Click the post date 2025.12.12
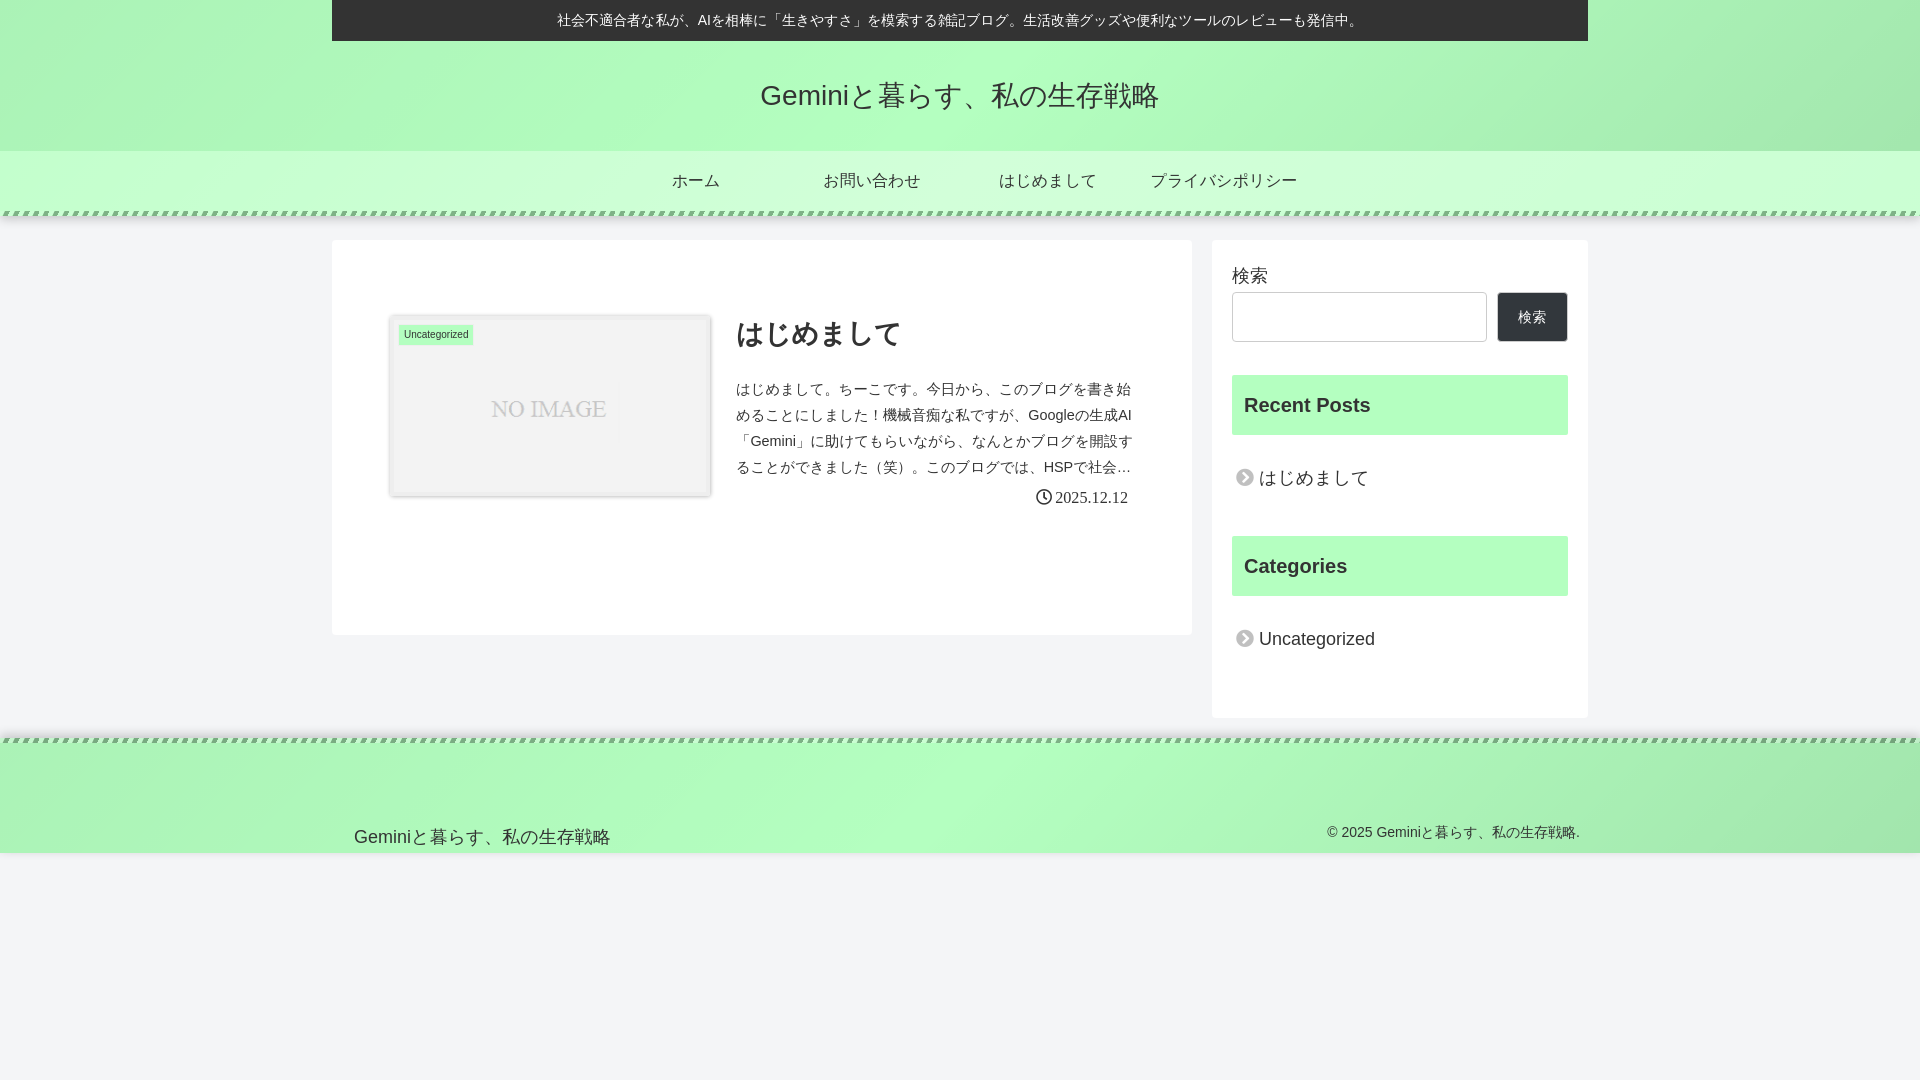1920x1080 pixels. tap(1091, 498)
